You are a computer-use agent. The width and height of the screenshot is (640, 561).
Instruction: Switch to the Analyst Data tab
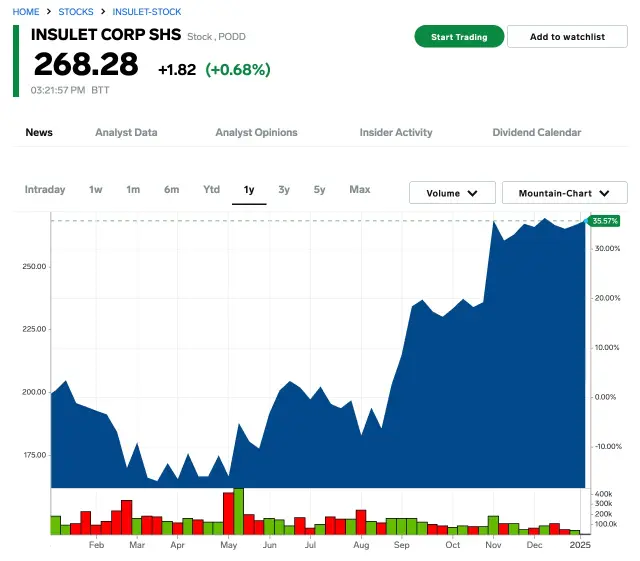(126, 132)
